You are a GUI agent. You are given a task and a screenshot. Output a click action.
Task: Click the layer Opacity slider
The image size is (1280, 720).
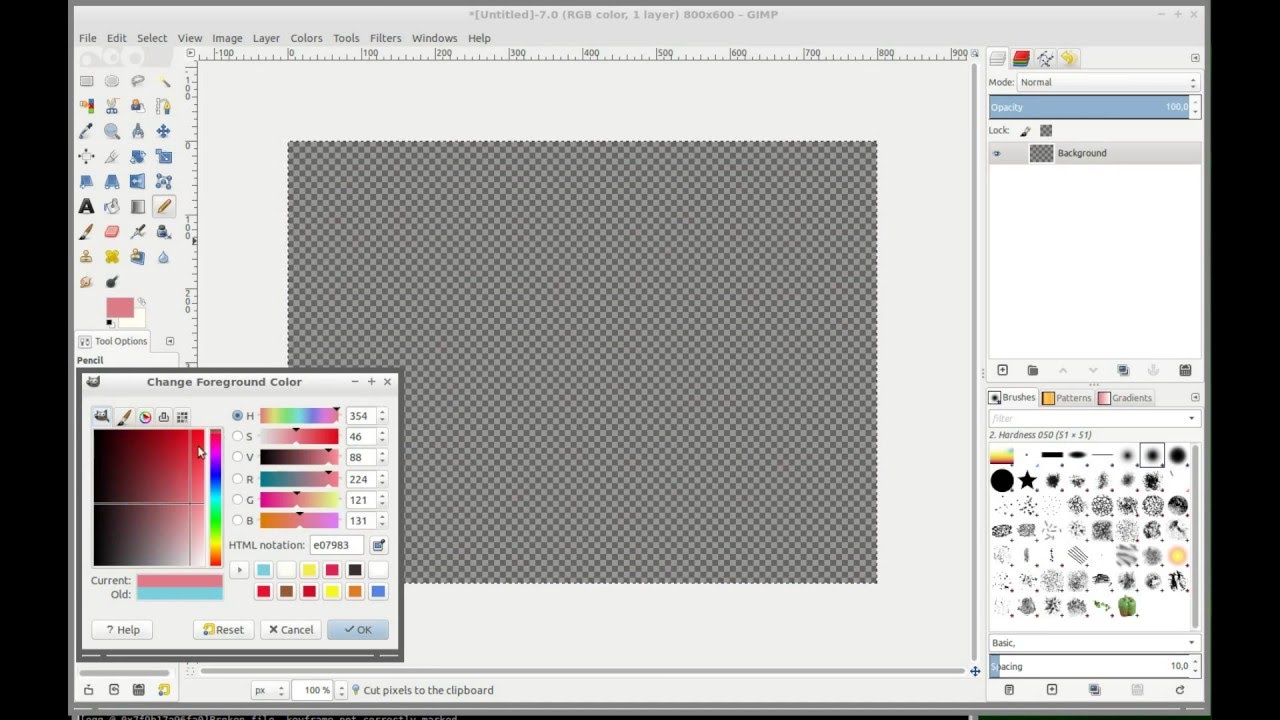point(1089,107)
